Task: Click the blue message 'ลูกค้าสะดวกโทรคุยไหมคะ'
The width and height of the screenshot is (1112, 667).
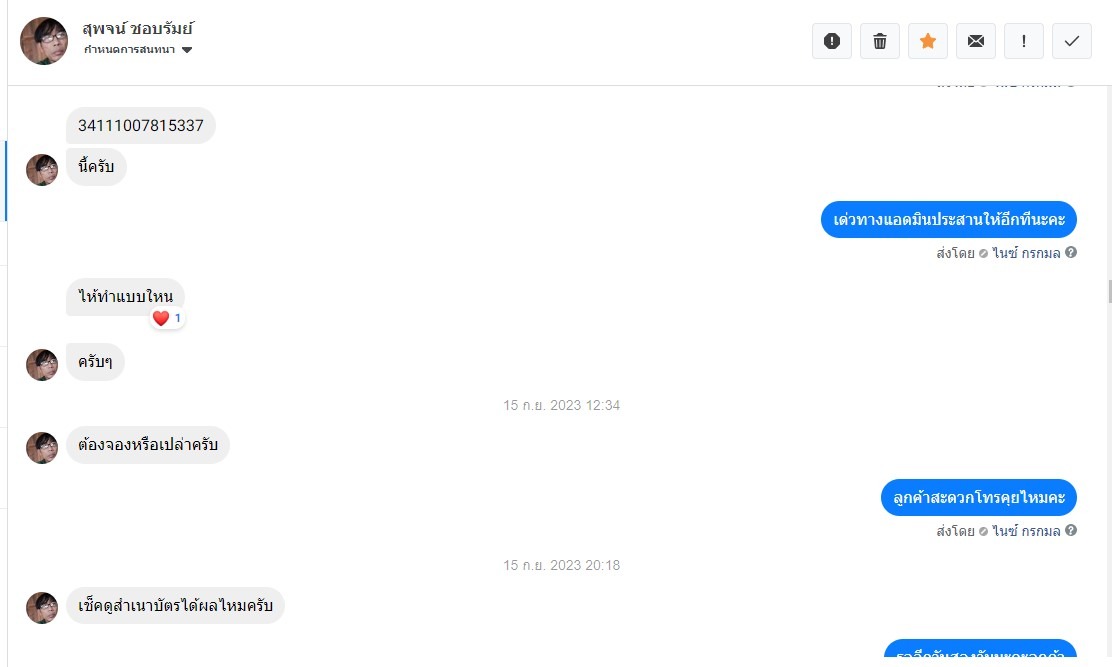Action: 979,498
